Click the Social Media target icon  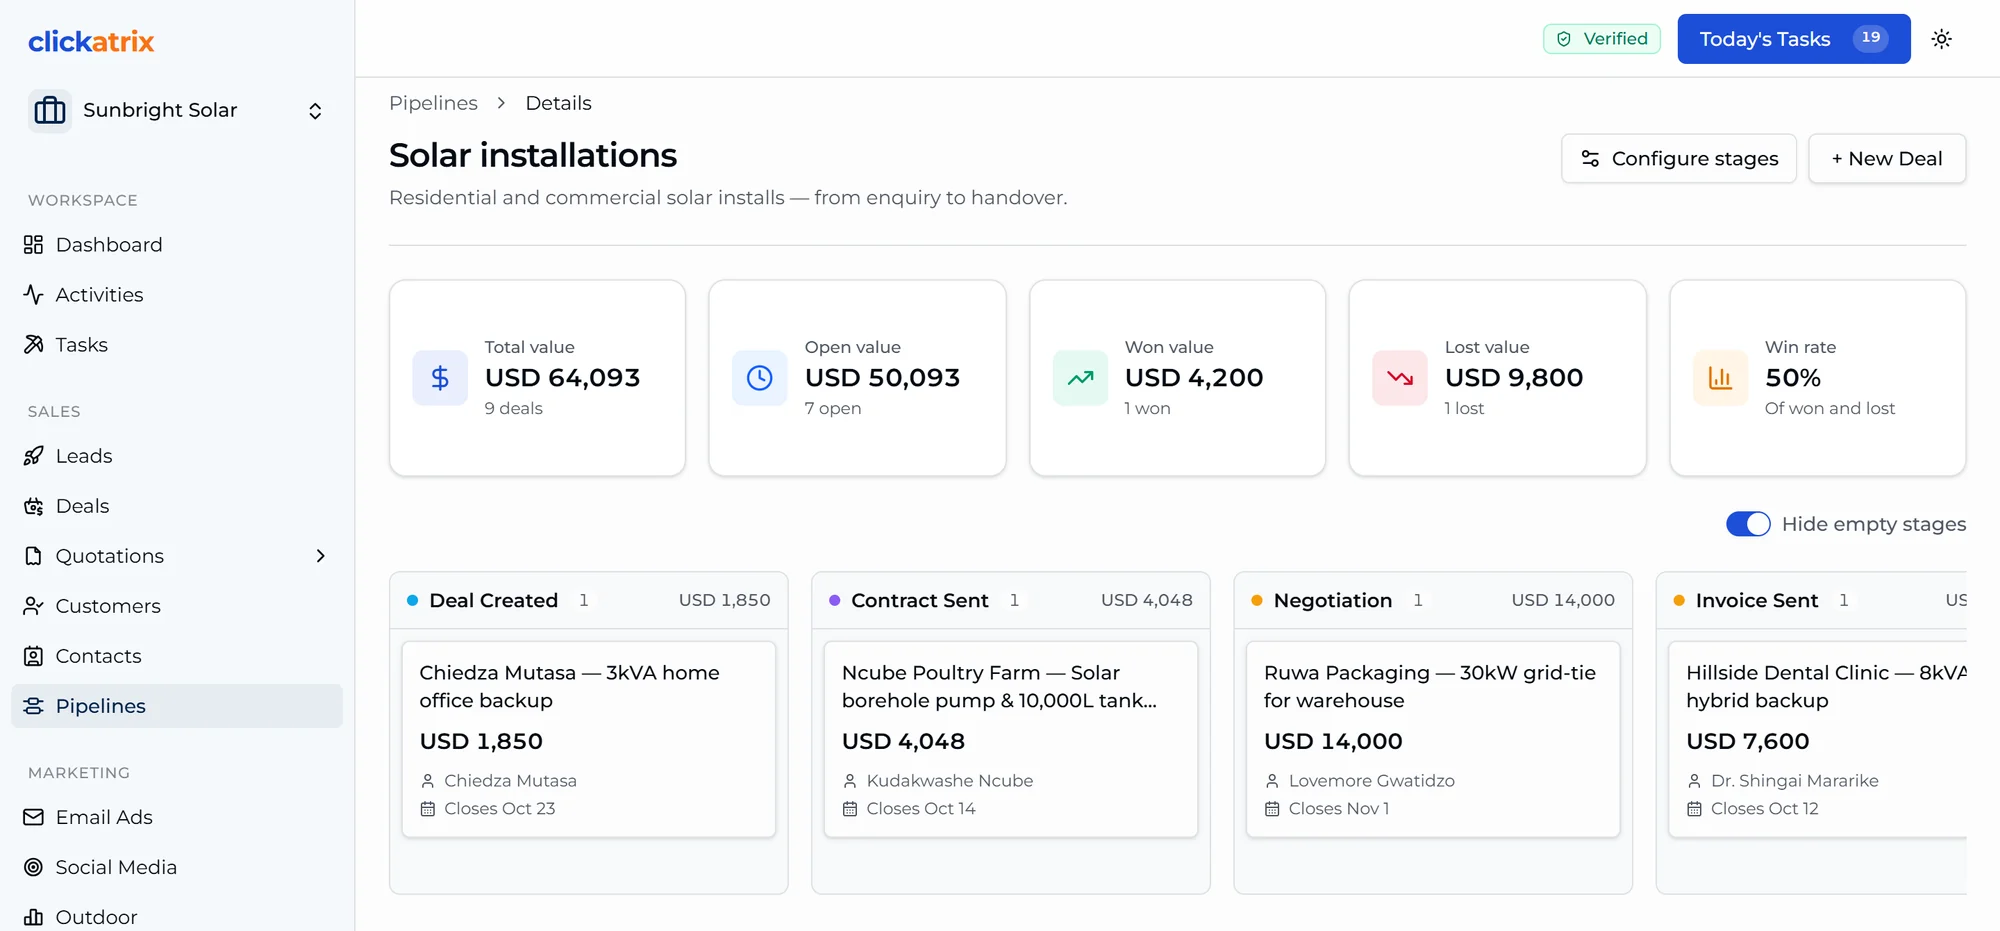coord(34,867)
